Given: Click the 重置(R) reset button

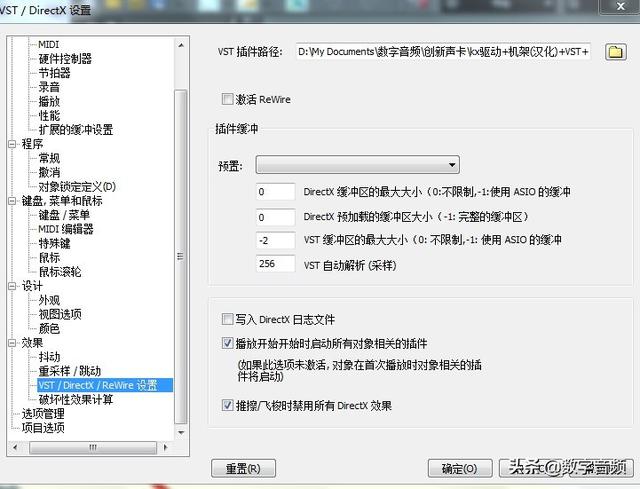Looking at the screenshot, I should click(243, 469).
